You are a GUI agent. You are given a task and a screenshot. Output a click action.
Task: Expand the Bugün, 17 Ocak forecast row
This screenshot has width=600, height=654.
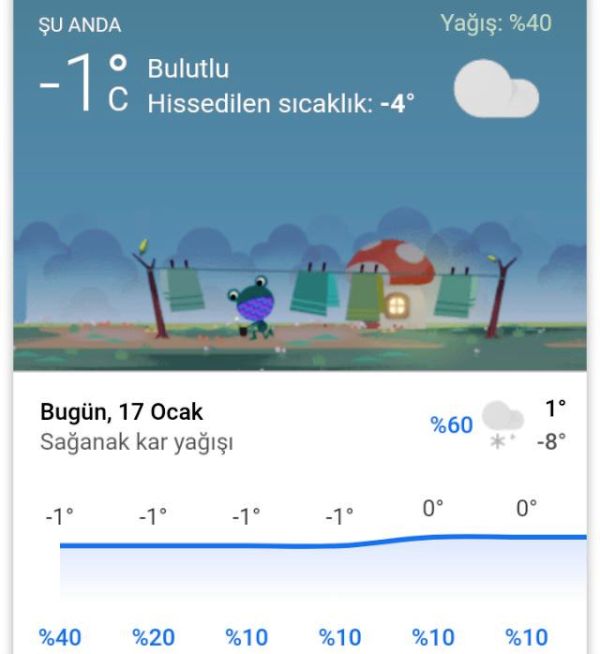click(x=300, y=425)
